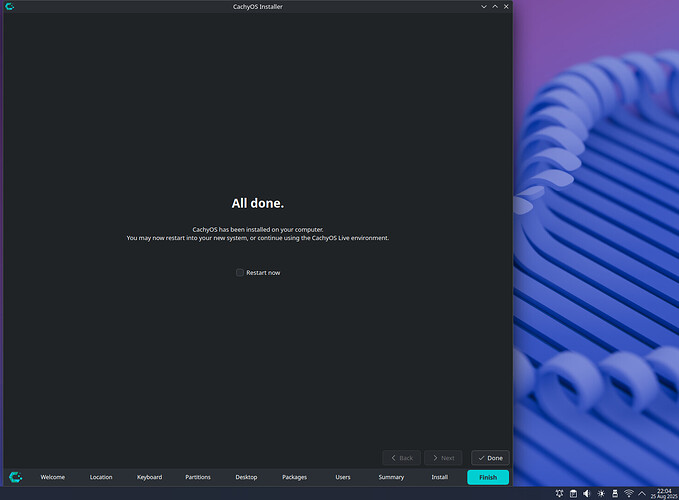Click the 'All done.' heading
The width and height of the screenshot is (679, 500).
click(258, 203)
